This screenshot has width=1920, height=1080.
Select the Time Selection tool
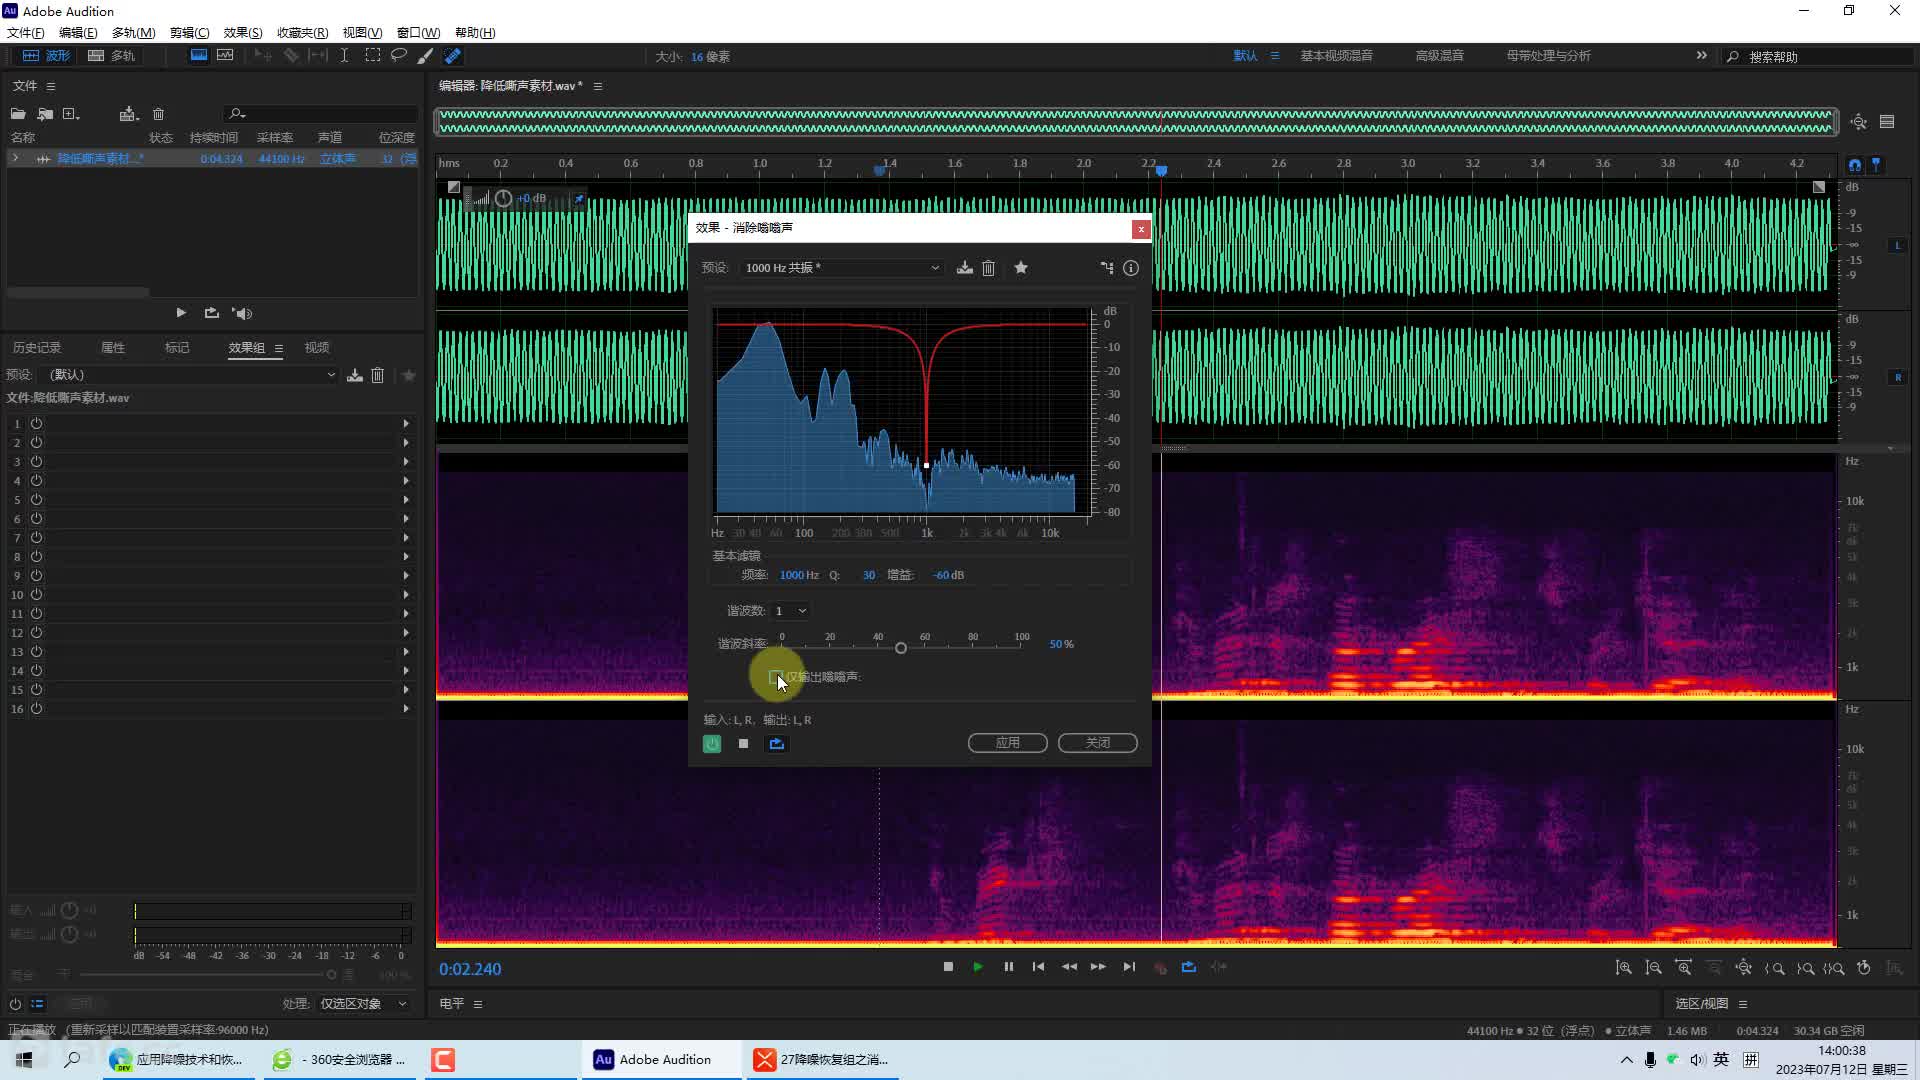[x=344, y=56]
